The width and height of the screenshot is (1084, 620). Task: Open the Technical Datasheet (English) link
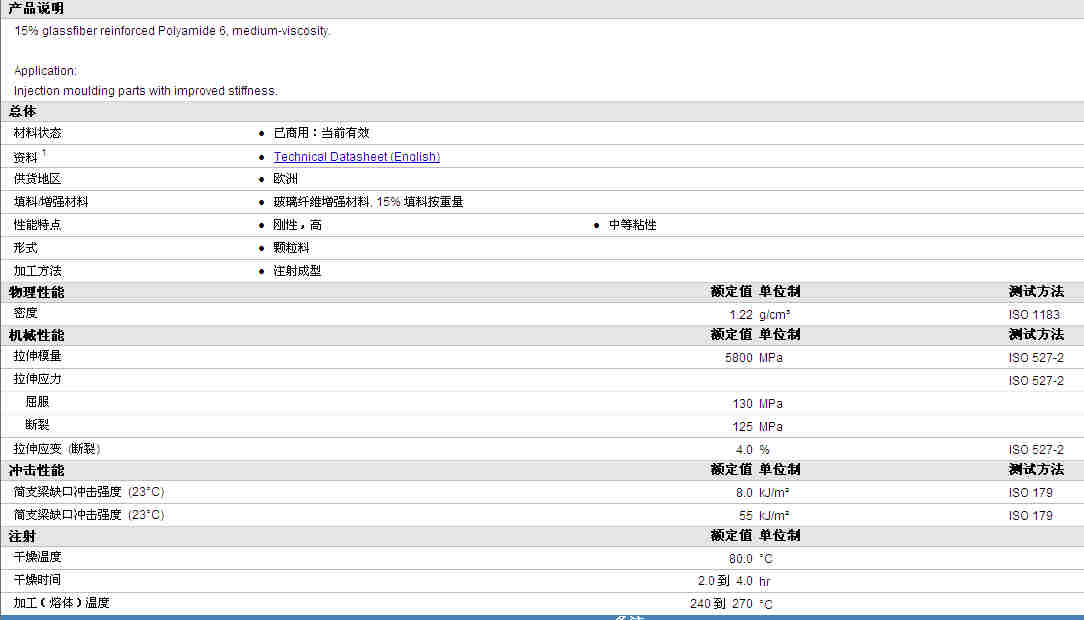pyautogui.click(x=357, y=157)
